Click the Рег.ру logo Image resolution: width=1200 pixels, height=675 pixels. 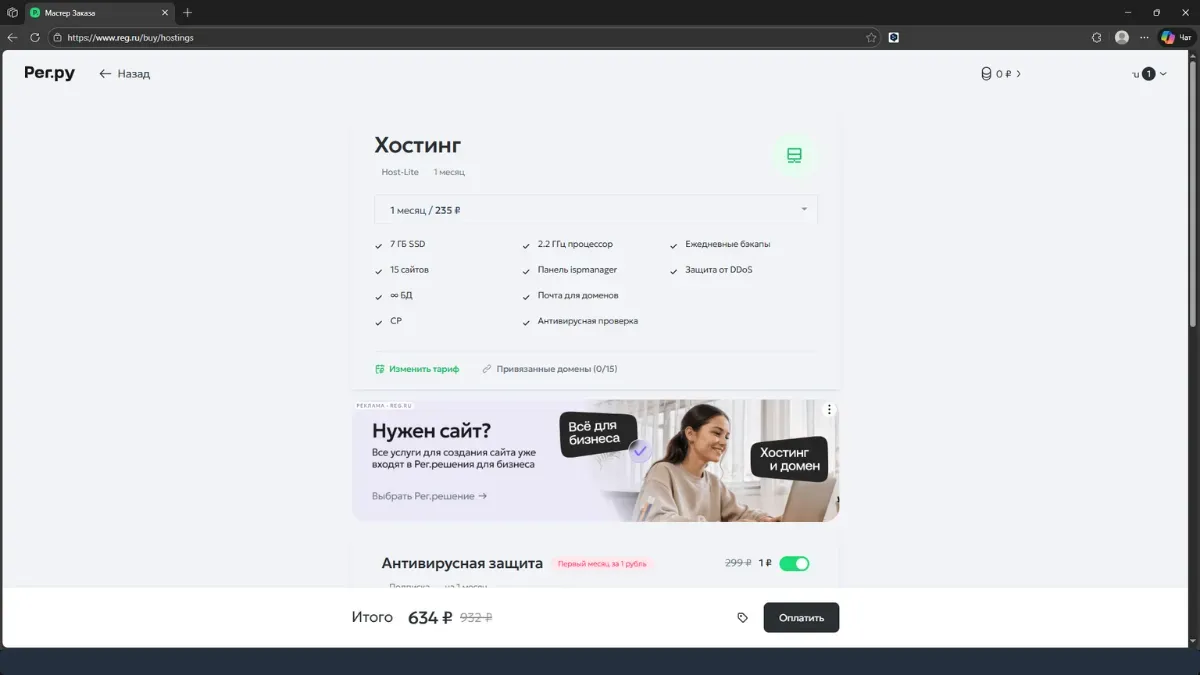pos(49,73)
